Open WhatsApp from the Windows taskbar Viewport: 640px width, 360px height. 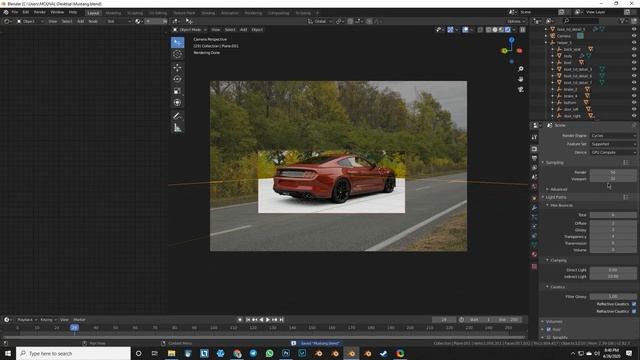pyautogui.click(x=269, y=353)
